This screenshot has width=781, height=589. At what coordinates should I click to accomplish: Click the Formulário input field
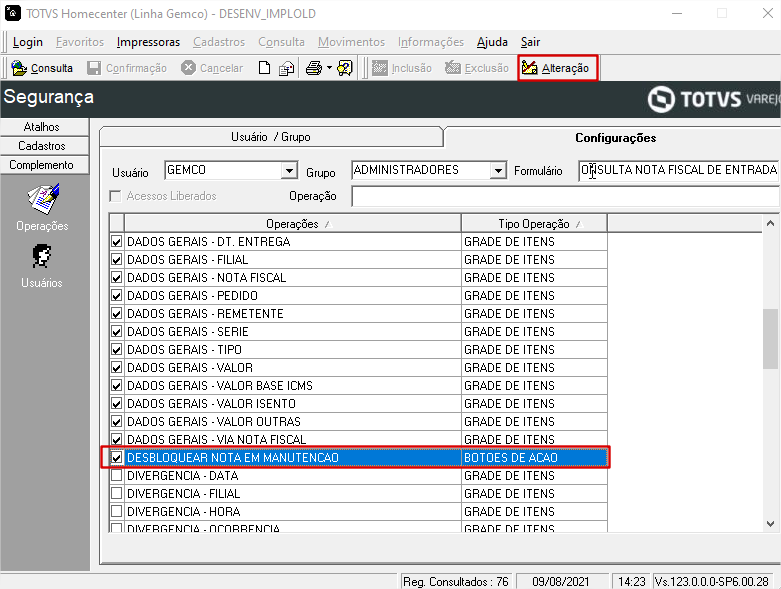[679, 170]
